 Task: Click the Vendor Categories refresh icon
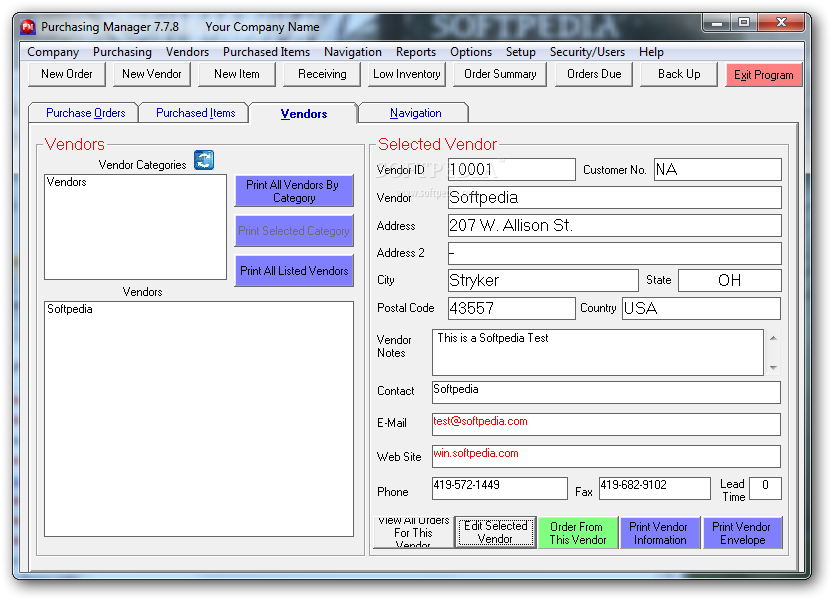click(x=204, y=160)
